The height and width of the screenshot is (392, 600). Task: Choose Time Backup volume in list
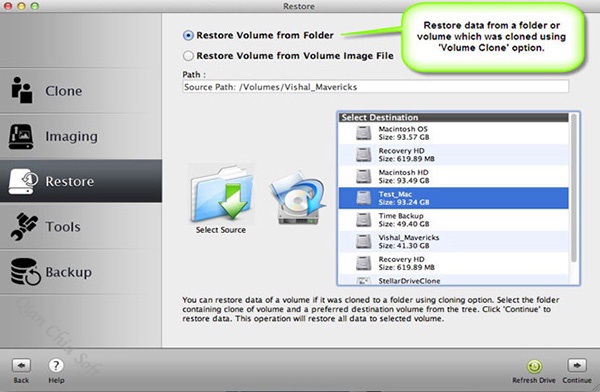click(453, 220)
